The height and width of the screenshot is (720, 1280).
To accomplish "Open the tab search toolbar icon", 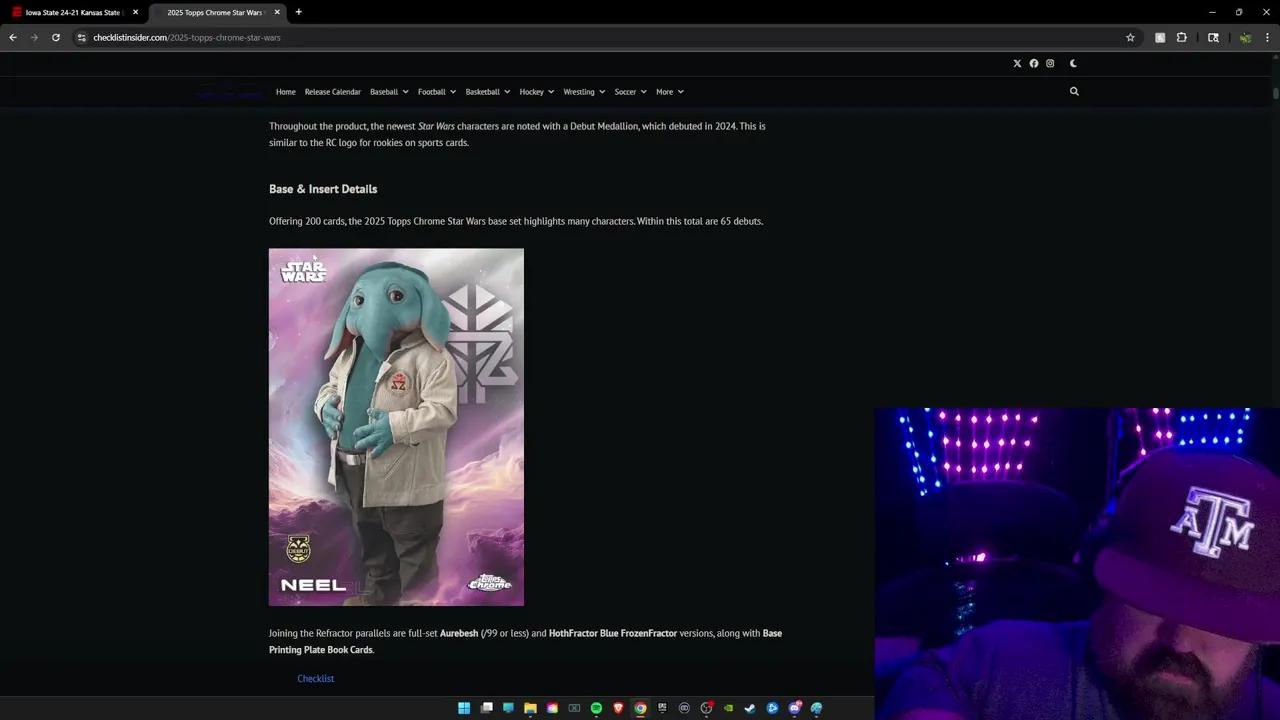I will (1213, 37).
